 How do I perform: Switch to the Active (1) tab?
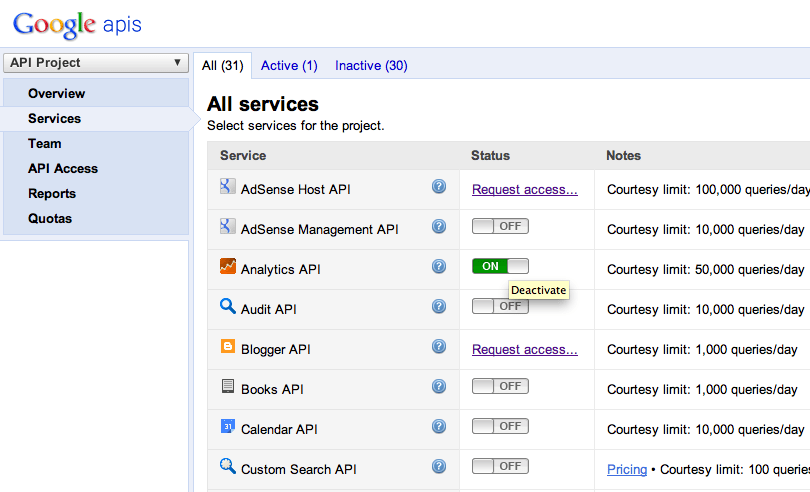[x=289, y=66]
